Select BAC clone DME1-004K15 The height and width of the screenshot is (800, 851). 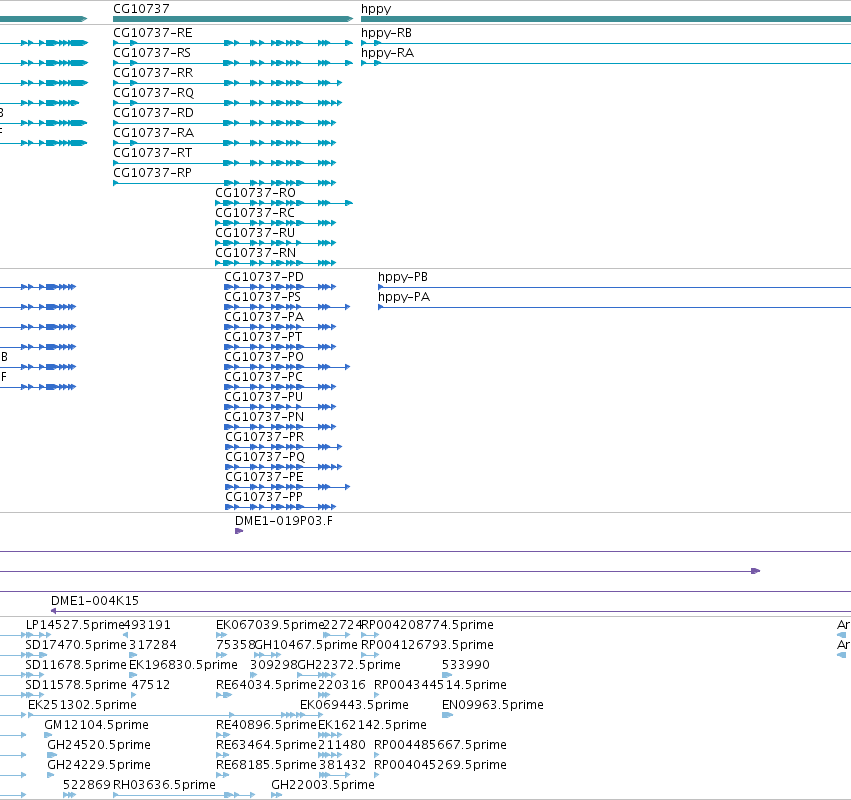click(x=95, y=601)
